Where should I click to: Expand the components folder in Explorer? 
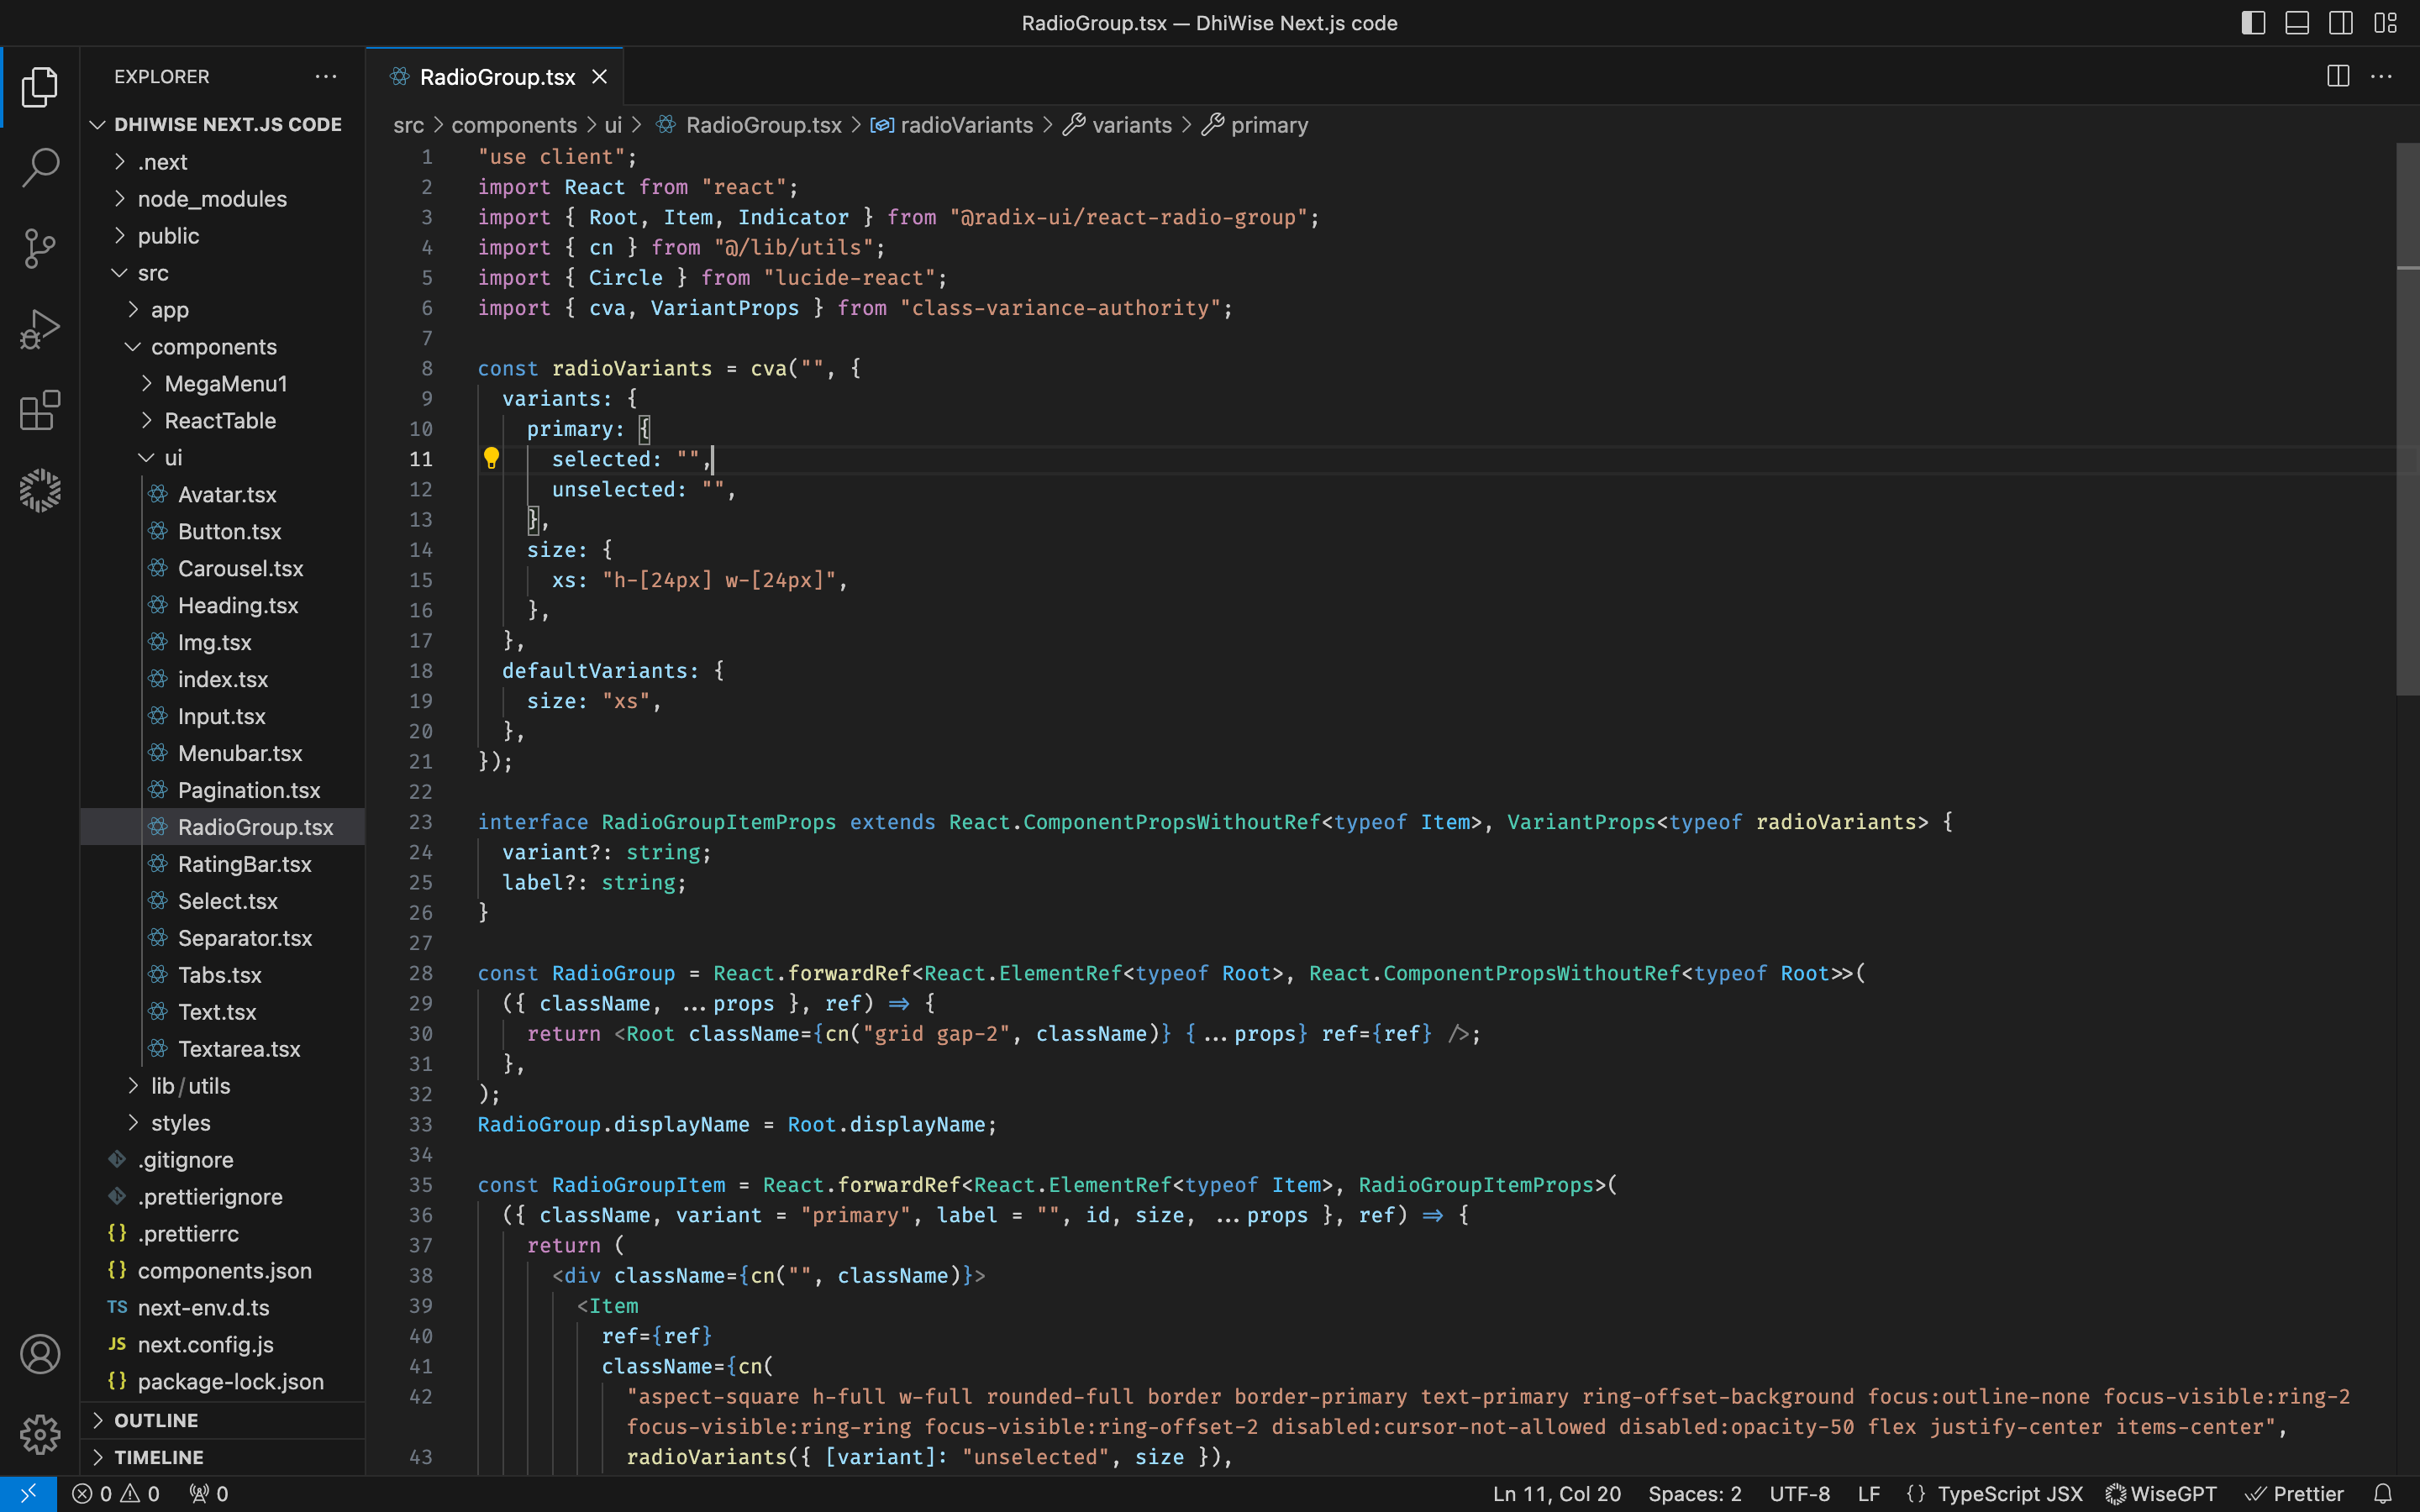pos(214,345)
